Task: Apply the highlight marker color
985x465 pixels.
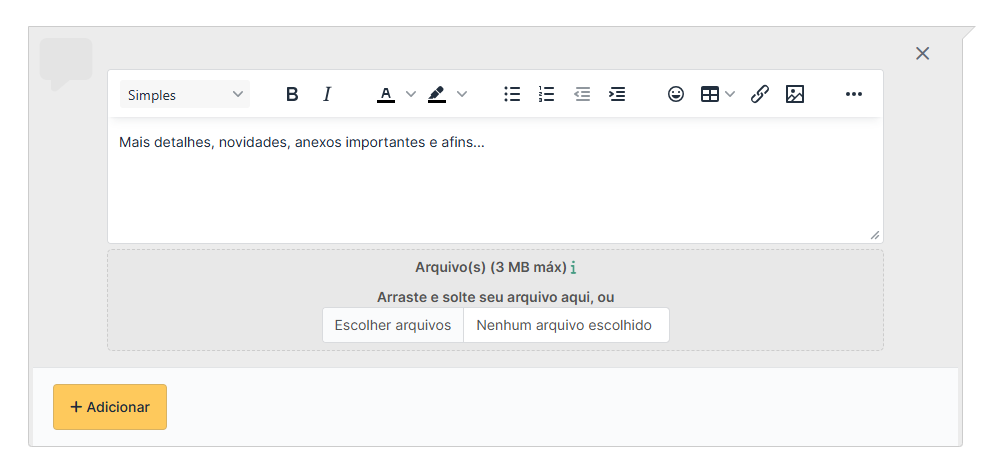Action: click(436, 94)
